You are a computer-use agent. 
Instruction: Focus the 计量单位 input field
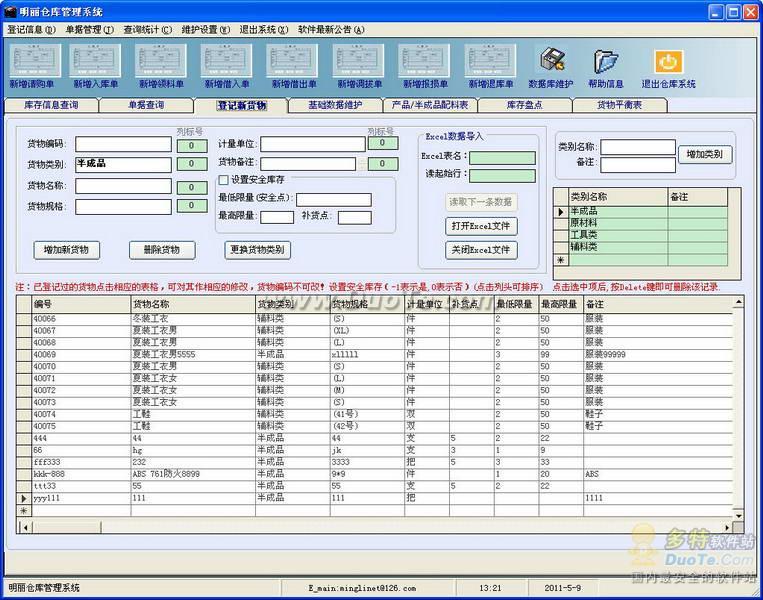click(x=312, y=144)
